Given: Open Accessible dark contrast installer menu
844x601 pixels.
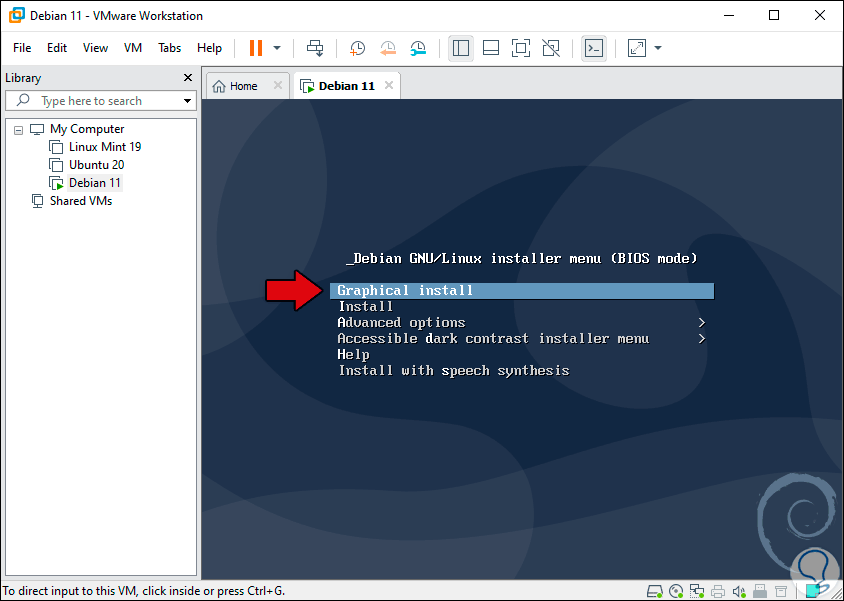Looking at the screenshot, I should [493, 339].
